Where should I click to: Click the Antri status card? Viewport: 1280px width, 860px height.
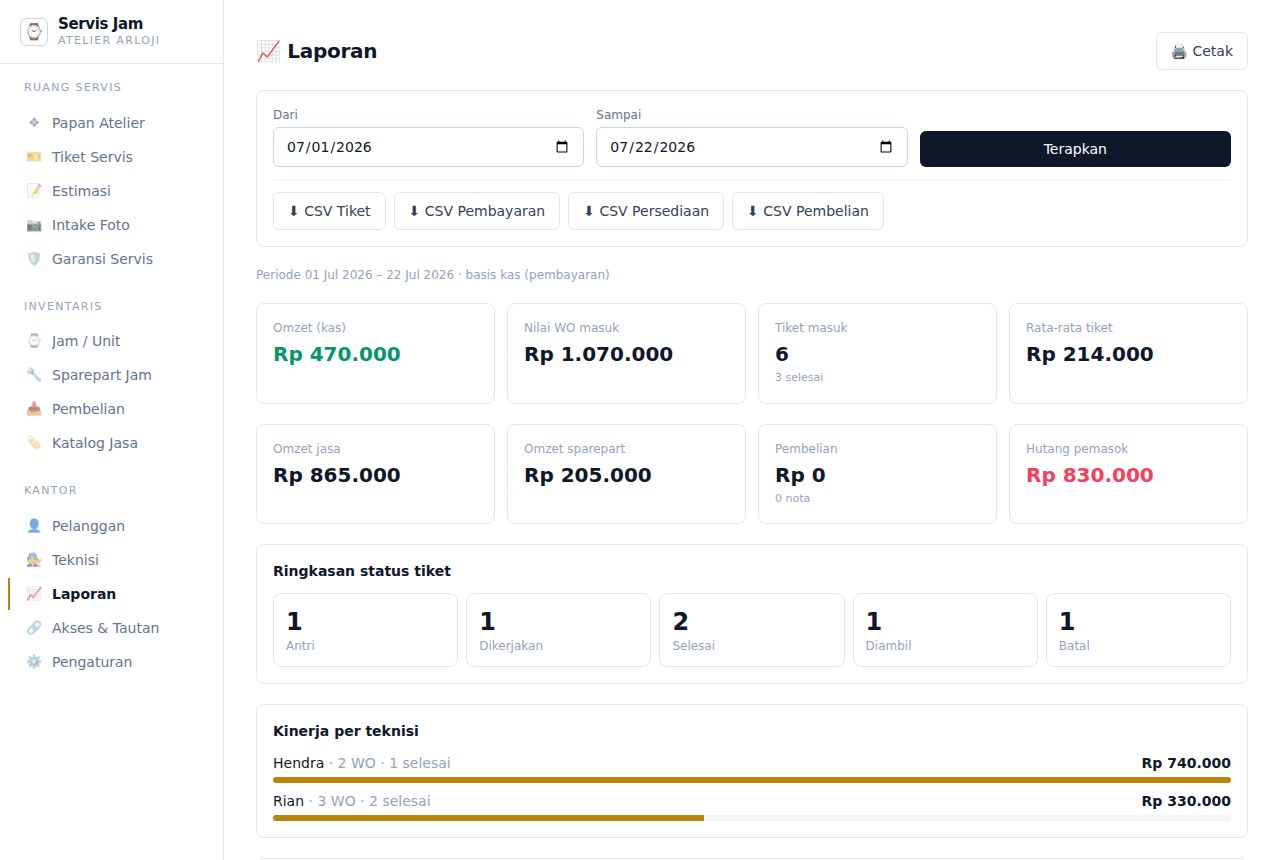click(365, 630)
